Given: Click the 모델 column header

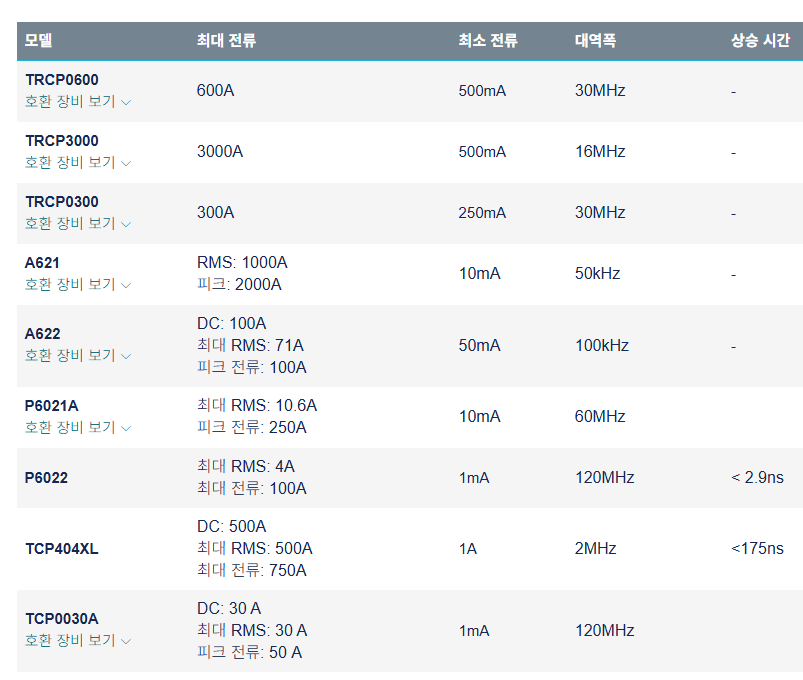Looking at the screenshot, I should click(x=39, y=41).
